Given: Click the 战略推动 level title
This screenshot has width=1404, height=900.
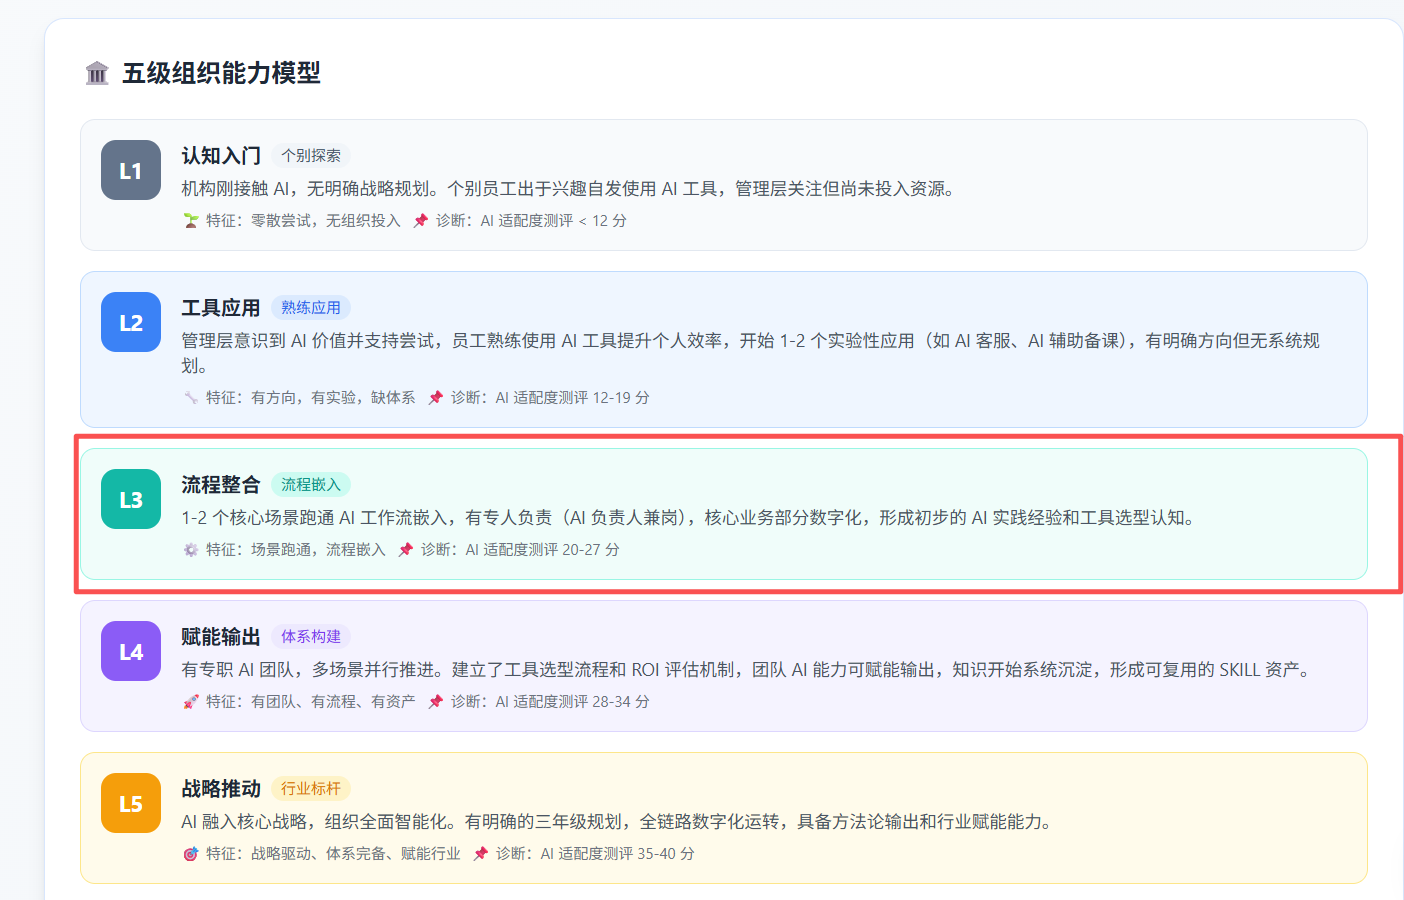Looking at the screenshot, I should [x=221, y=788].
